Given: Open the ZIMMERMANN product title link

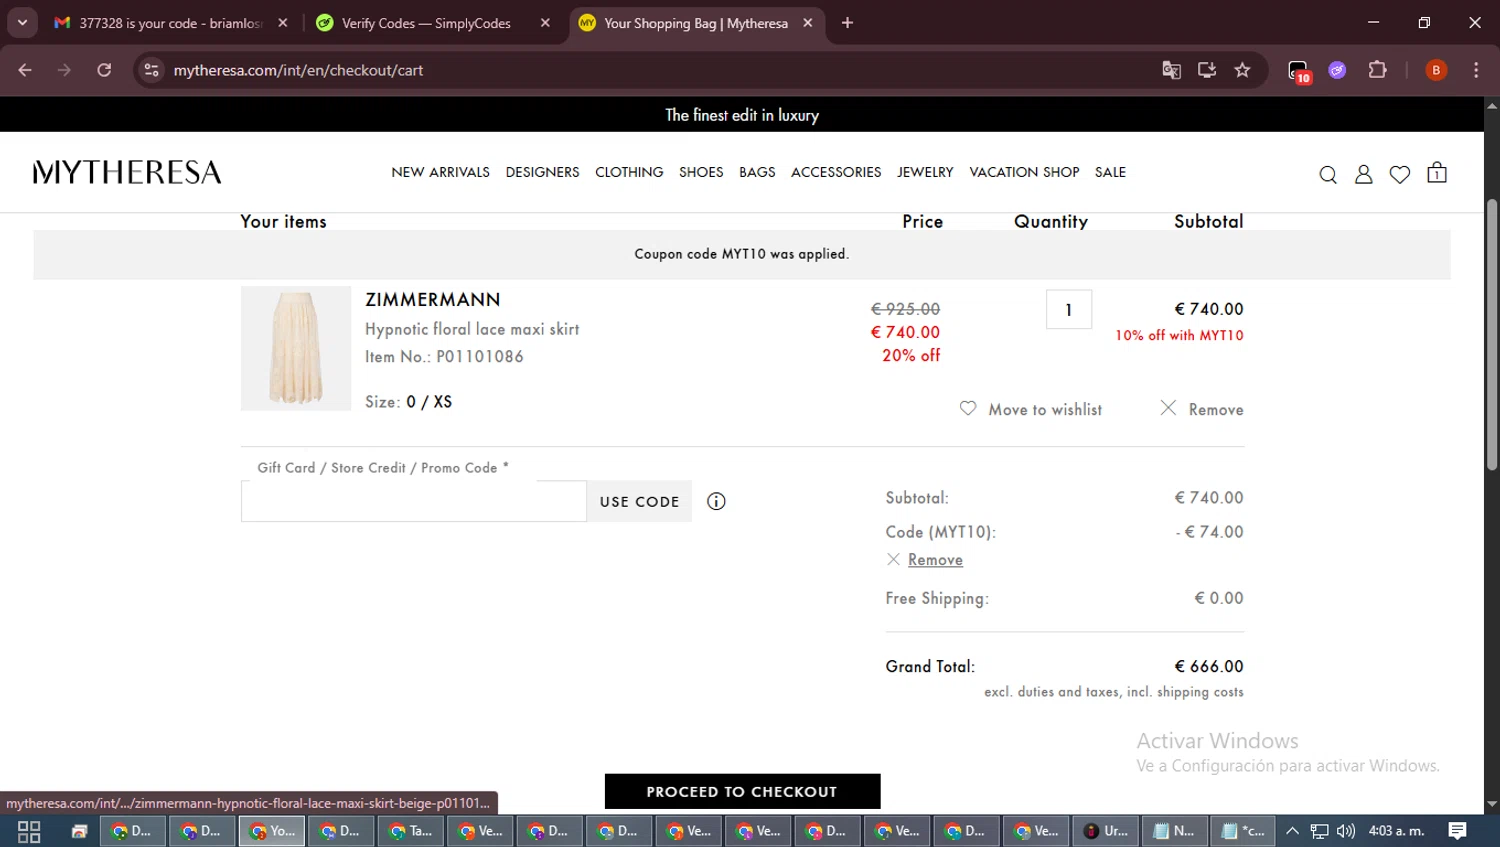Looking at the screenshot, I should pyautogui.click(x=432, y=299).
